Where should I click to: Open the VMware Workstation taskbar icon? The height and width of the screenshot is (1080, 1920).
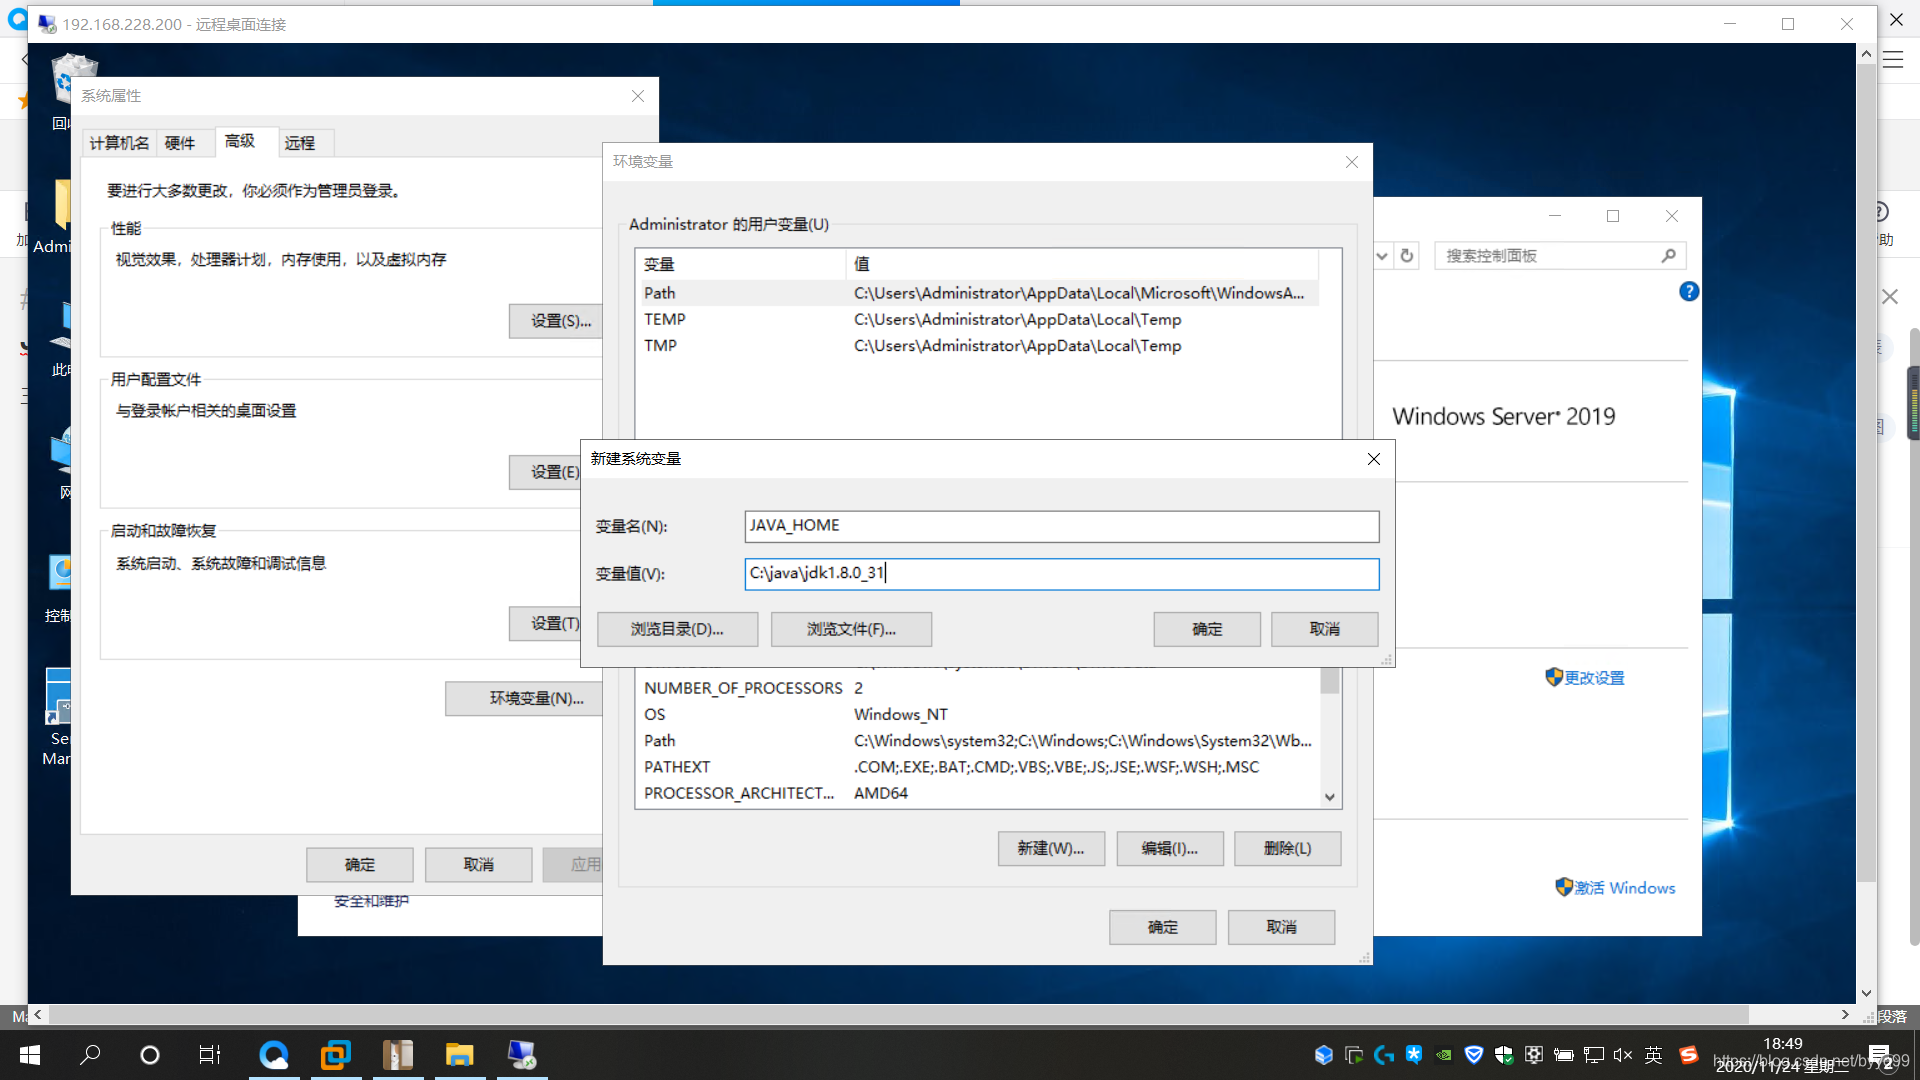pos(336,1055)
